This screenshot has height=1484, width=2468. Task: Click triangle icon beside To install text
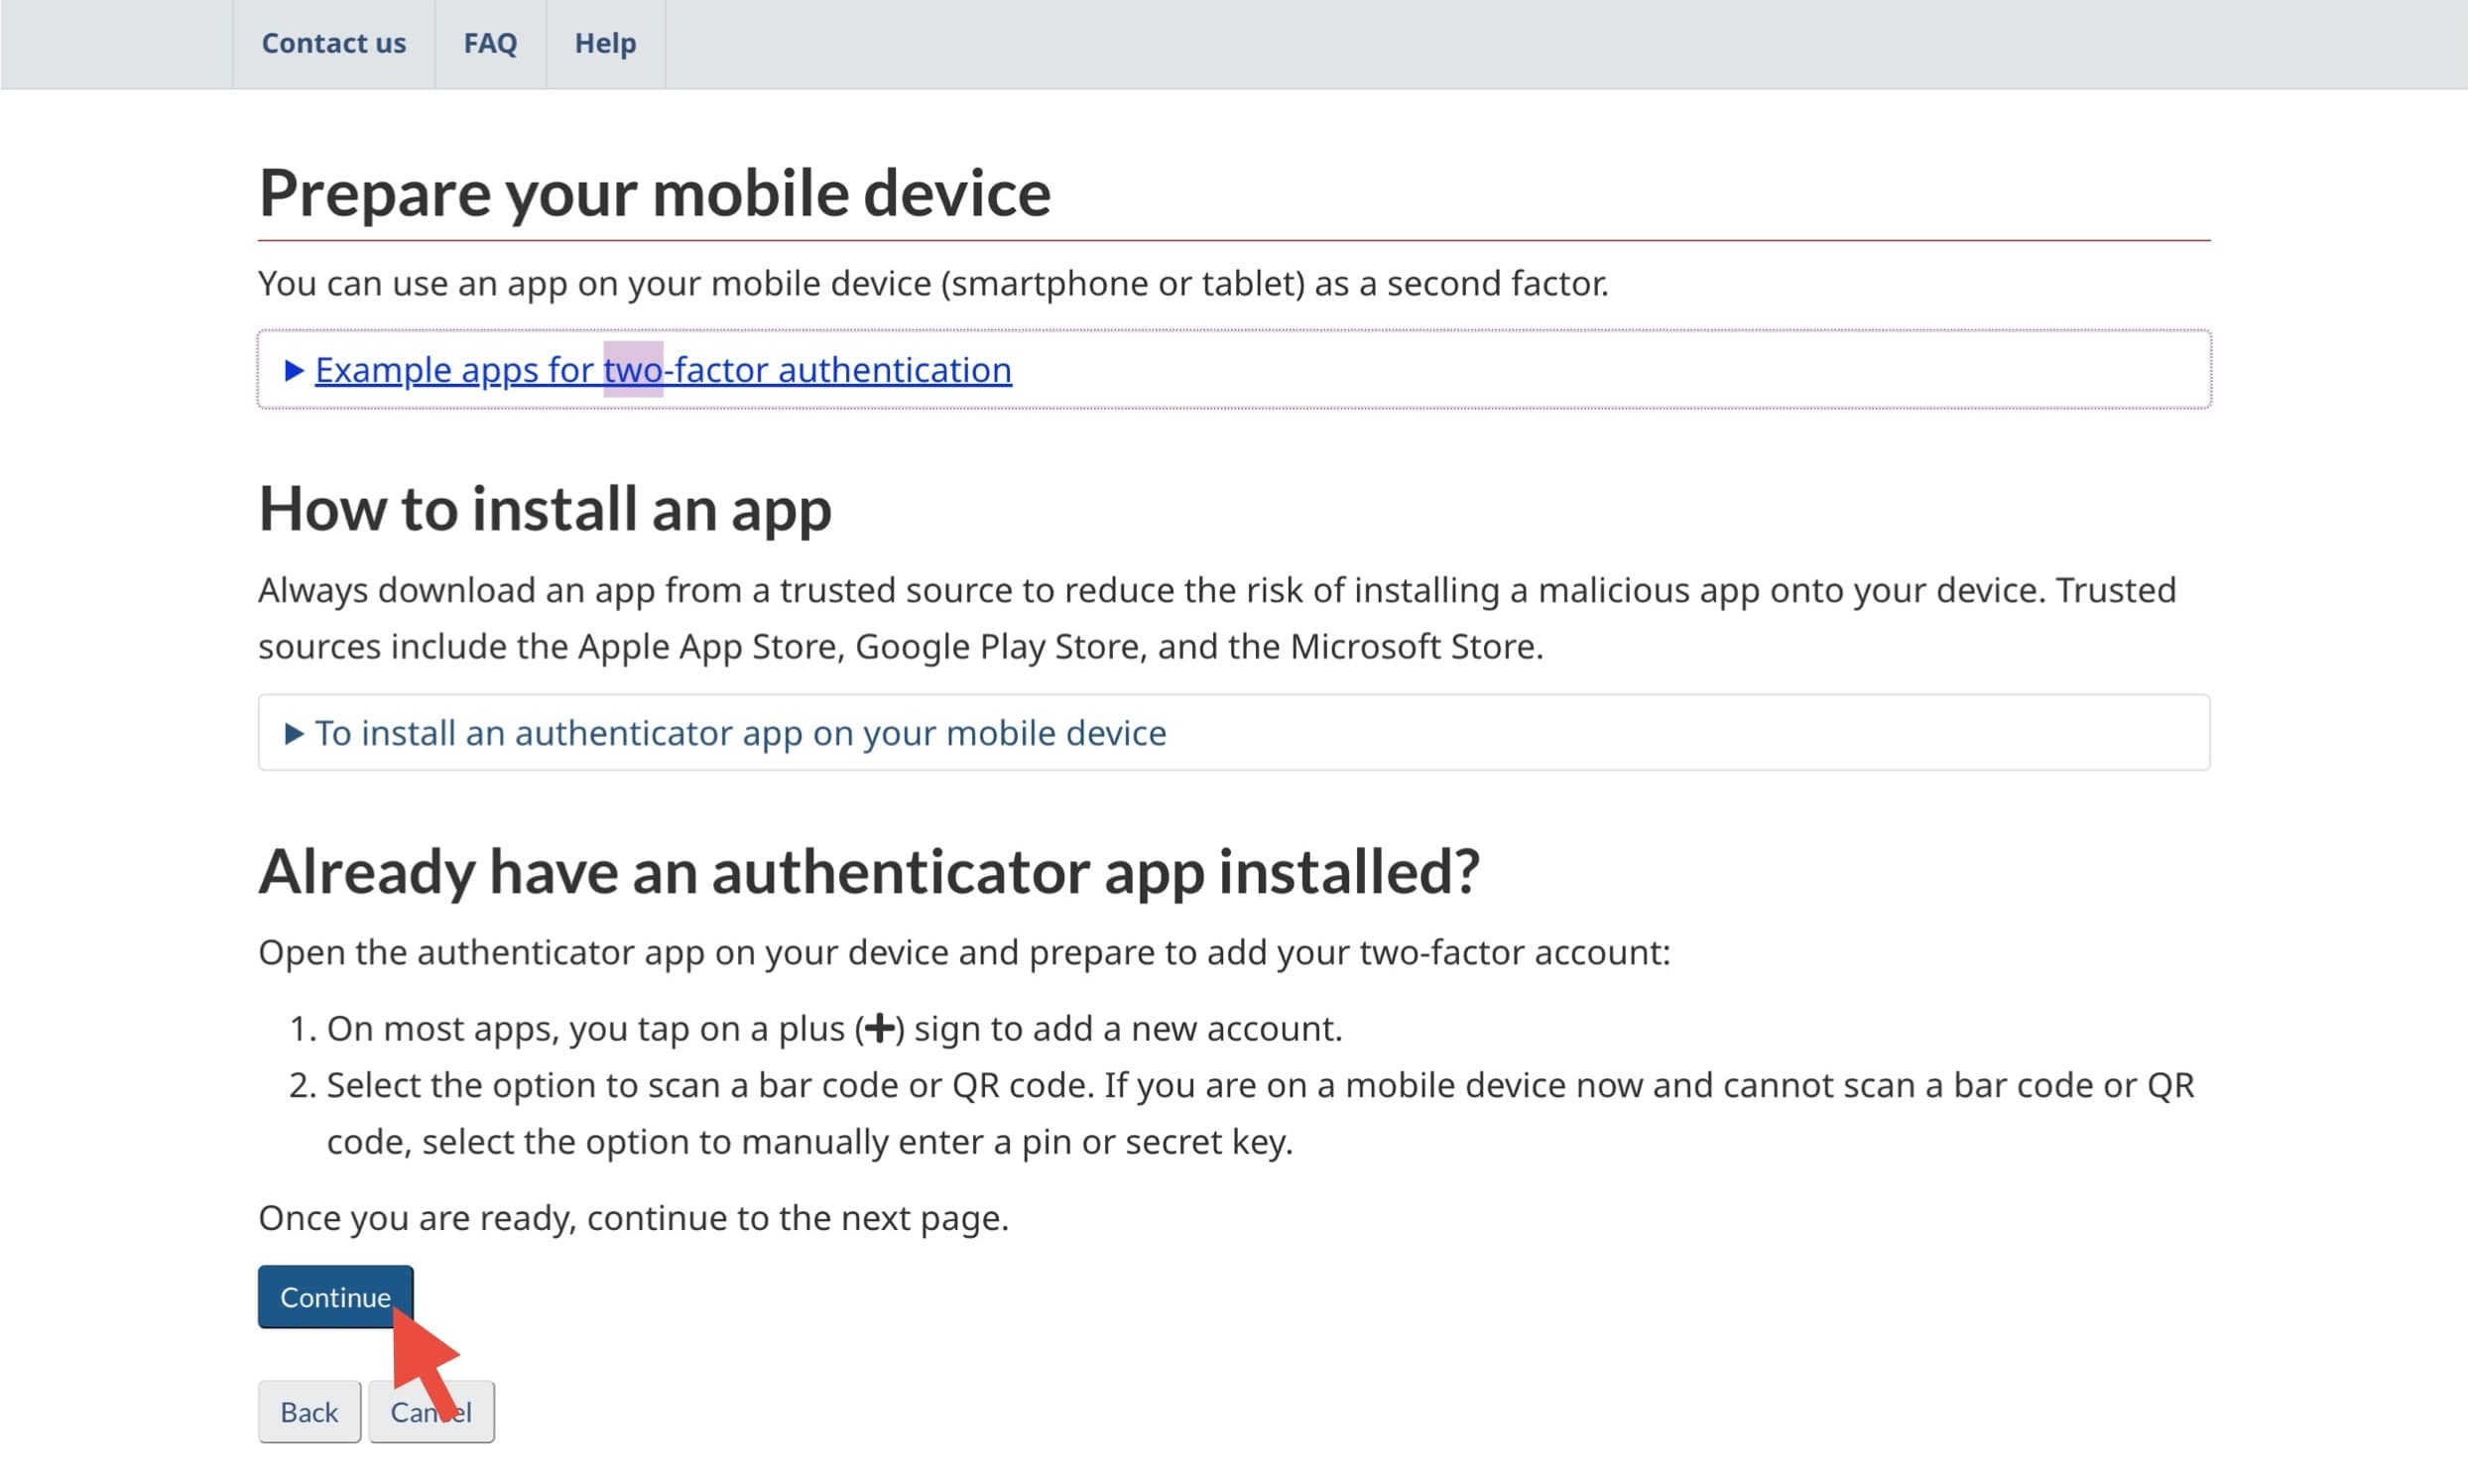[293, 734]
